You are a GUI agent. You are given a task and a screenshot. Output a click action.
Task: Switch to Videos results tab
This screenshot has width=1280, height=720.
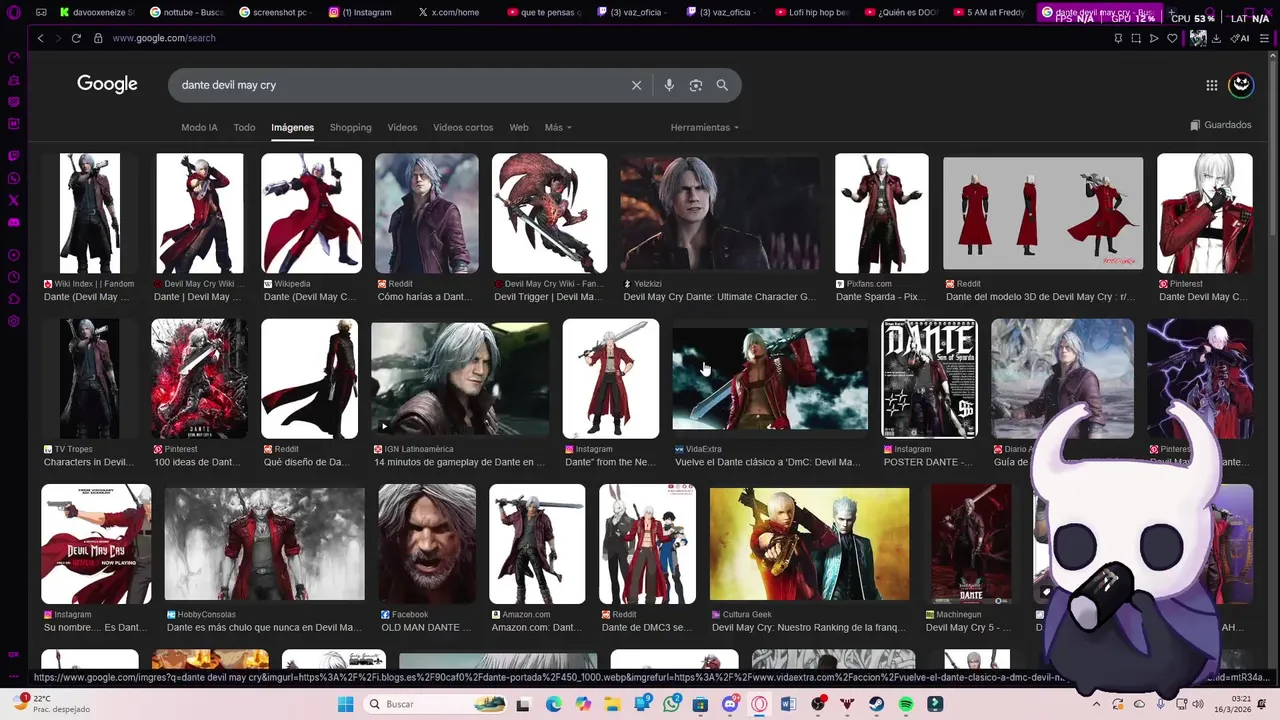point(402,128)
